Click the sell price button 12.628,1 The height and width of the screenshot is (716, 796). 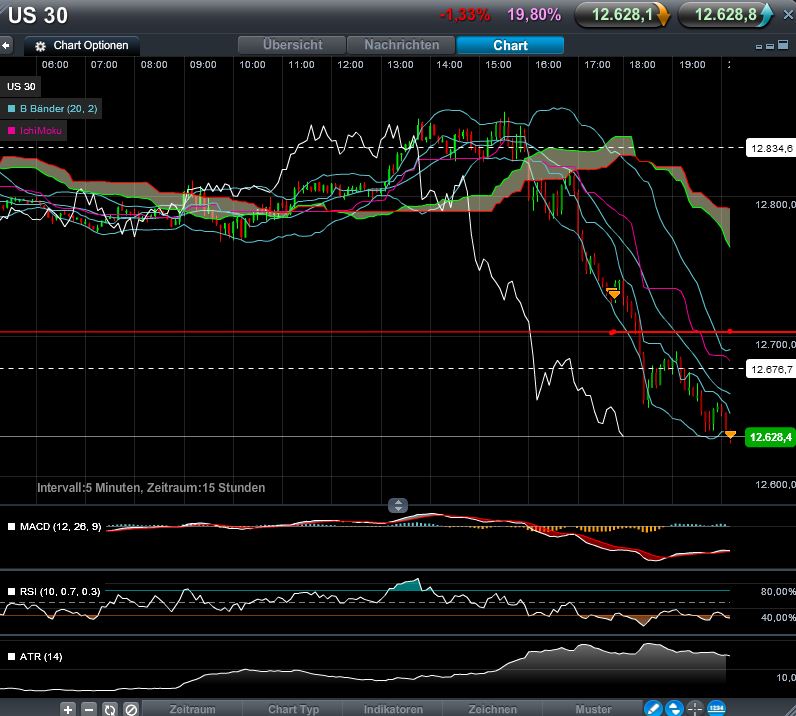point(622,15)
